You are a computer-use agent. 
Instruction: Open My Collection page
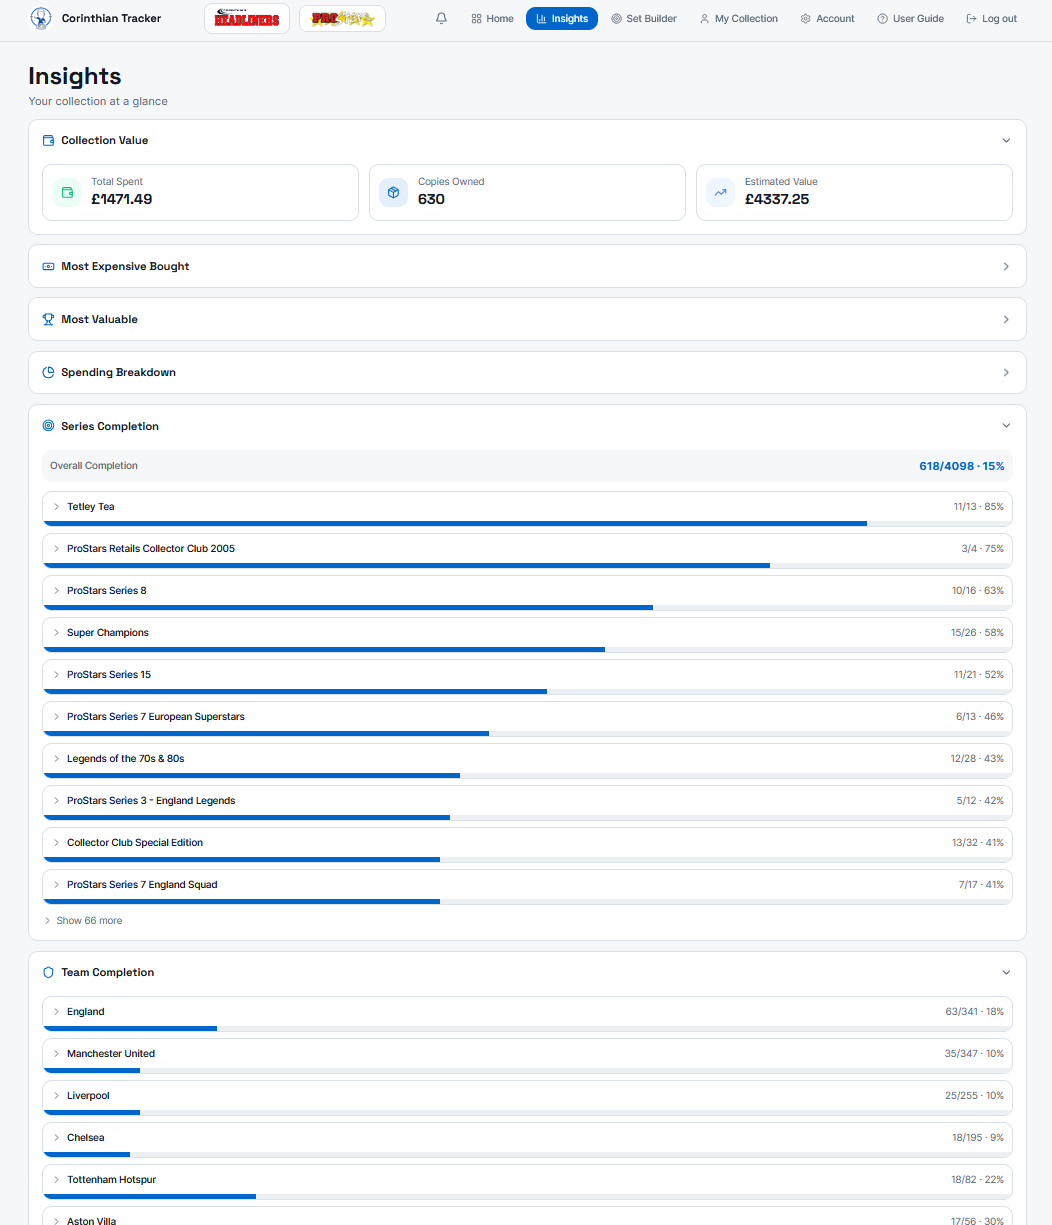coord(738,18)
